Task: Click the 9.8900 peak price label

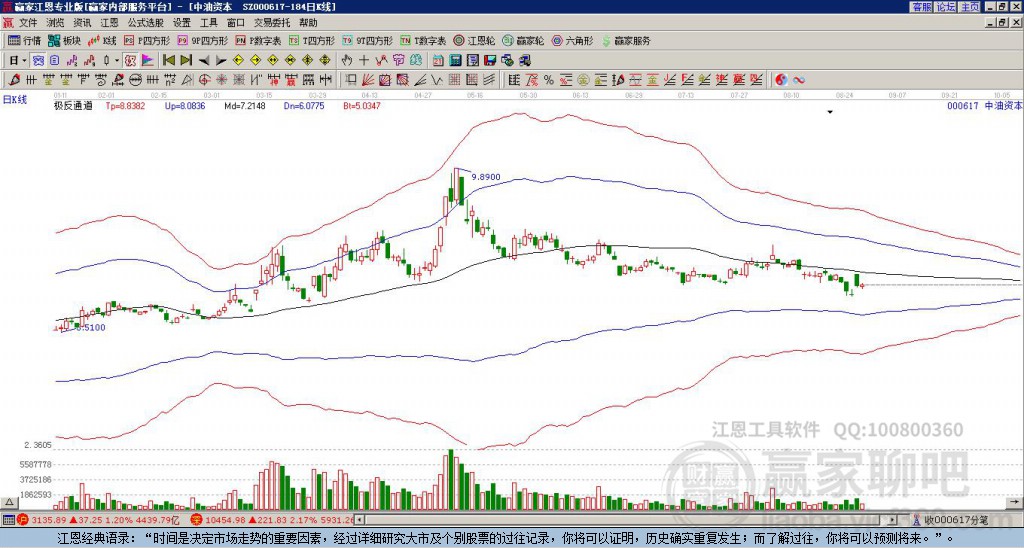Action: pyautogui.click(x=486, y=177)
